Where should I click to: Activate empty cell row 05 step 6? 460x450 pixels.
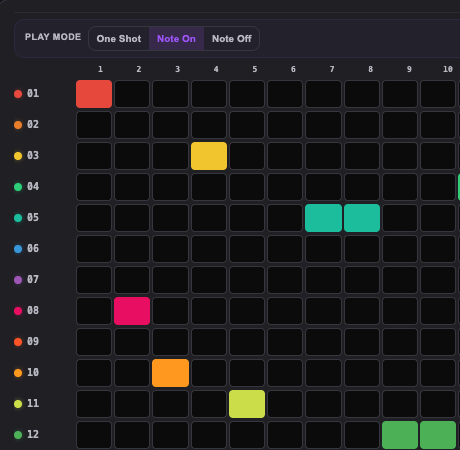285,218
